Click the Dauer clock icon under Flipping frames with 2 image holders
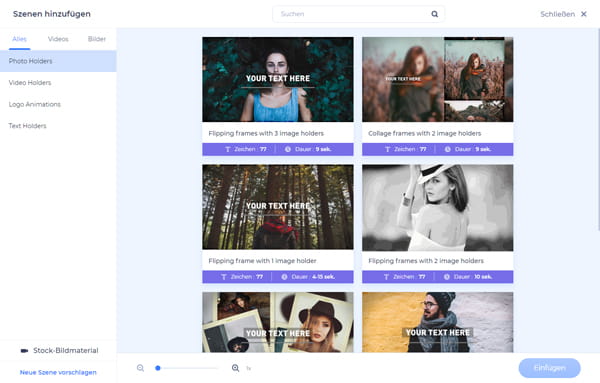600x383 pixels. (x=447, y=277)
